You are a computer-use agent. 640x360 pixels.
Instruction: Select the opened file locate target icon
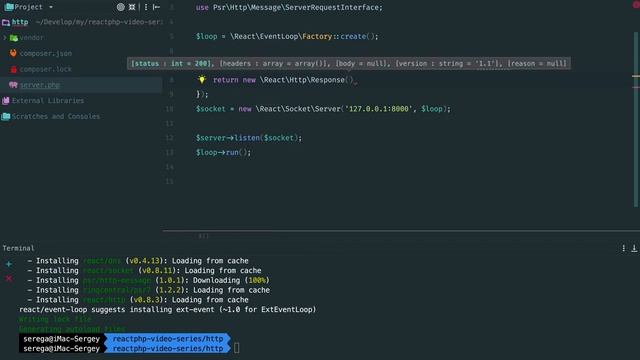(120, 7)
